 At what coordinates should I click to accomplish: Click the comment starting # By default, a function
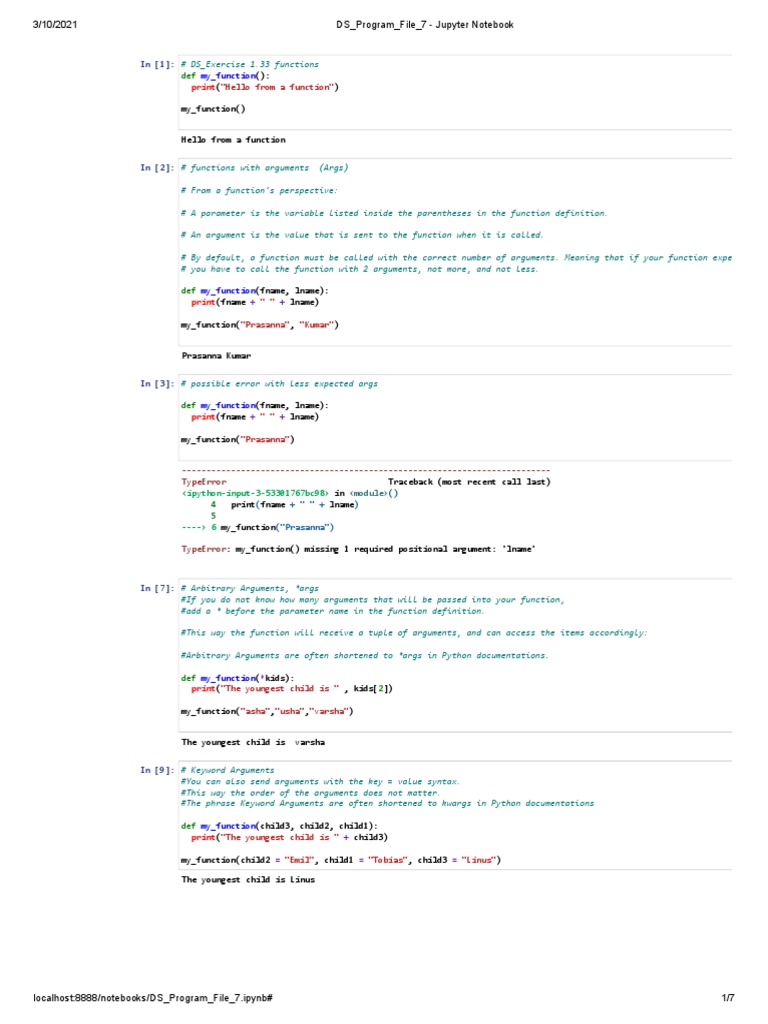pos(456,258)
